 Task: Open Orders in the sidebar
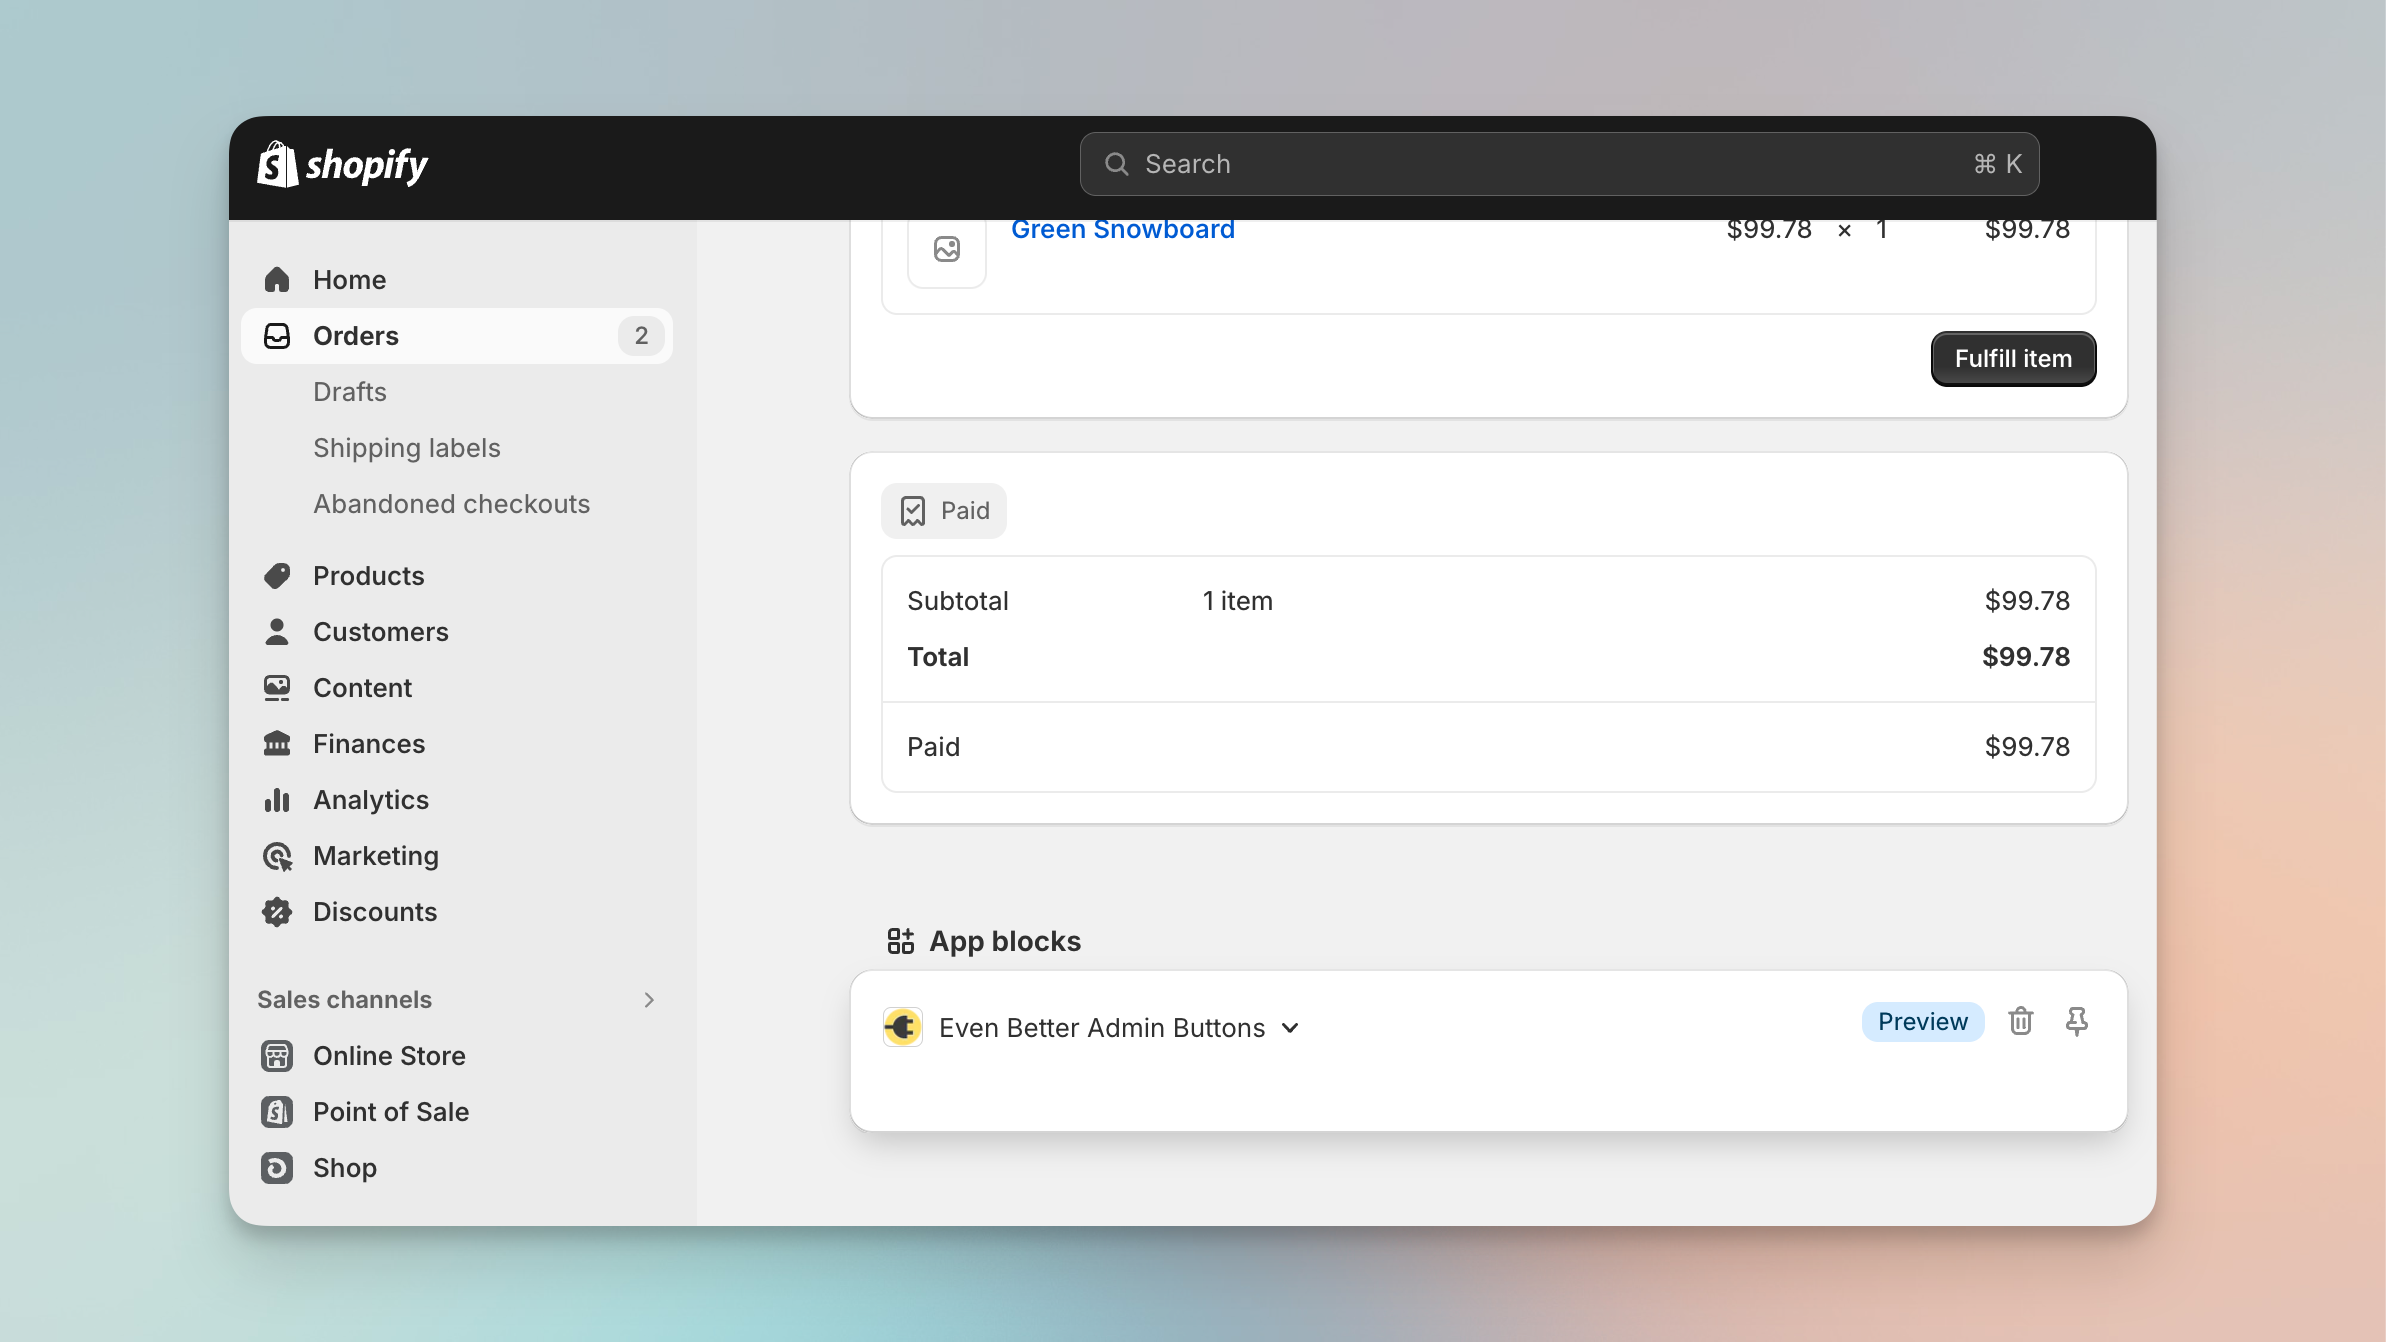pos(457,336)
